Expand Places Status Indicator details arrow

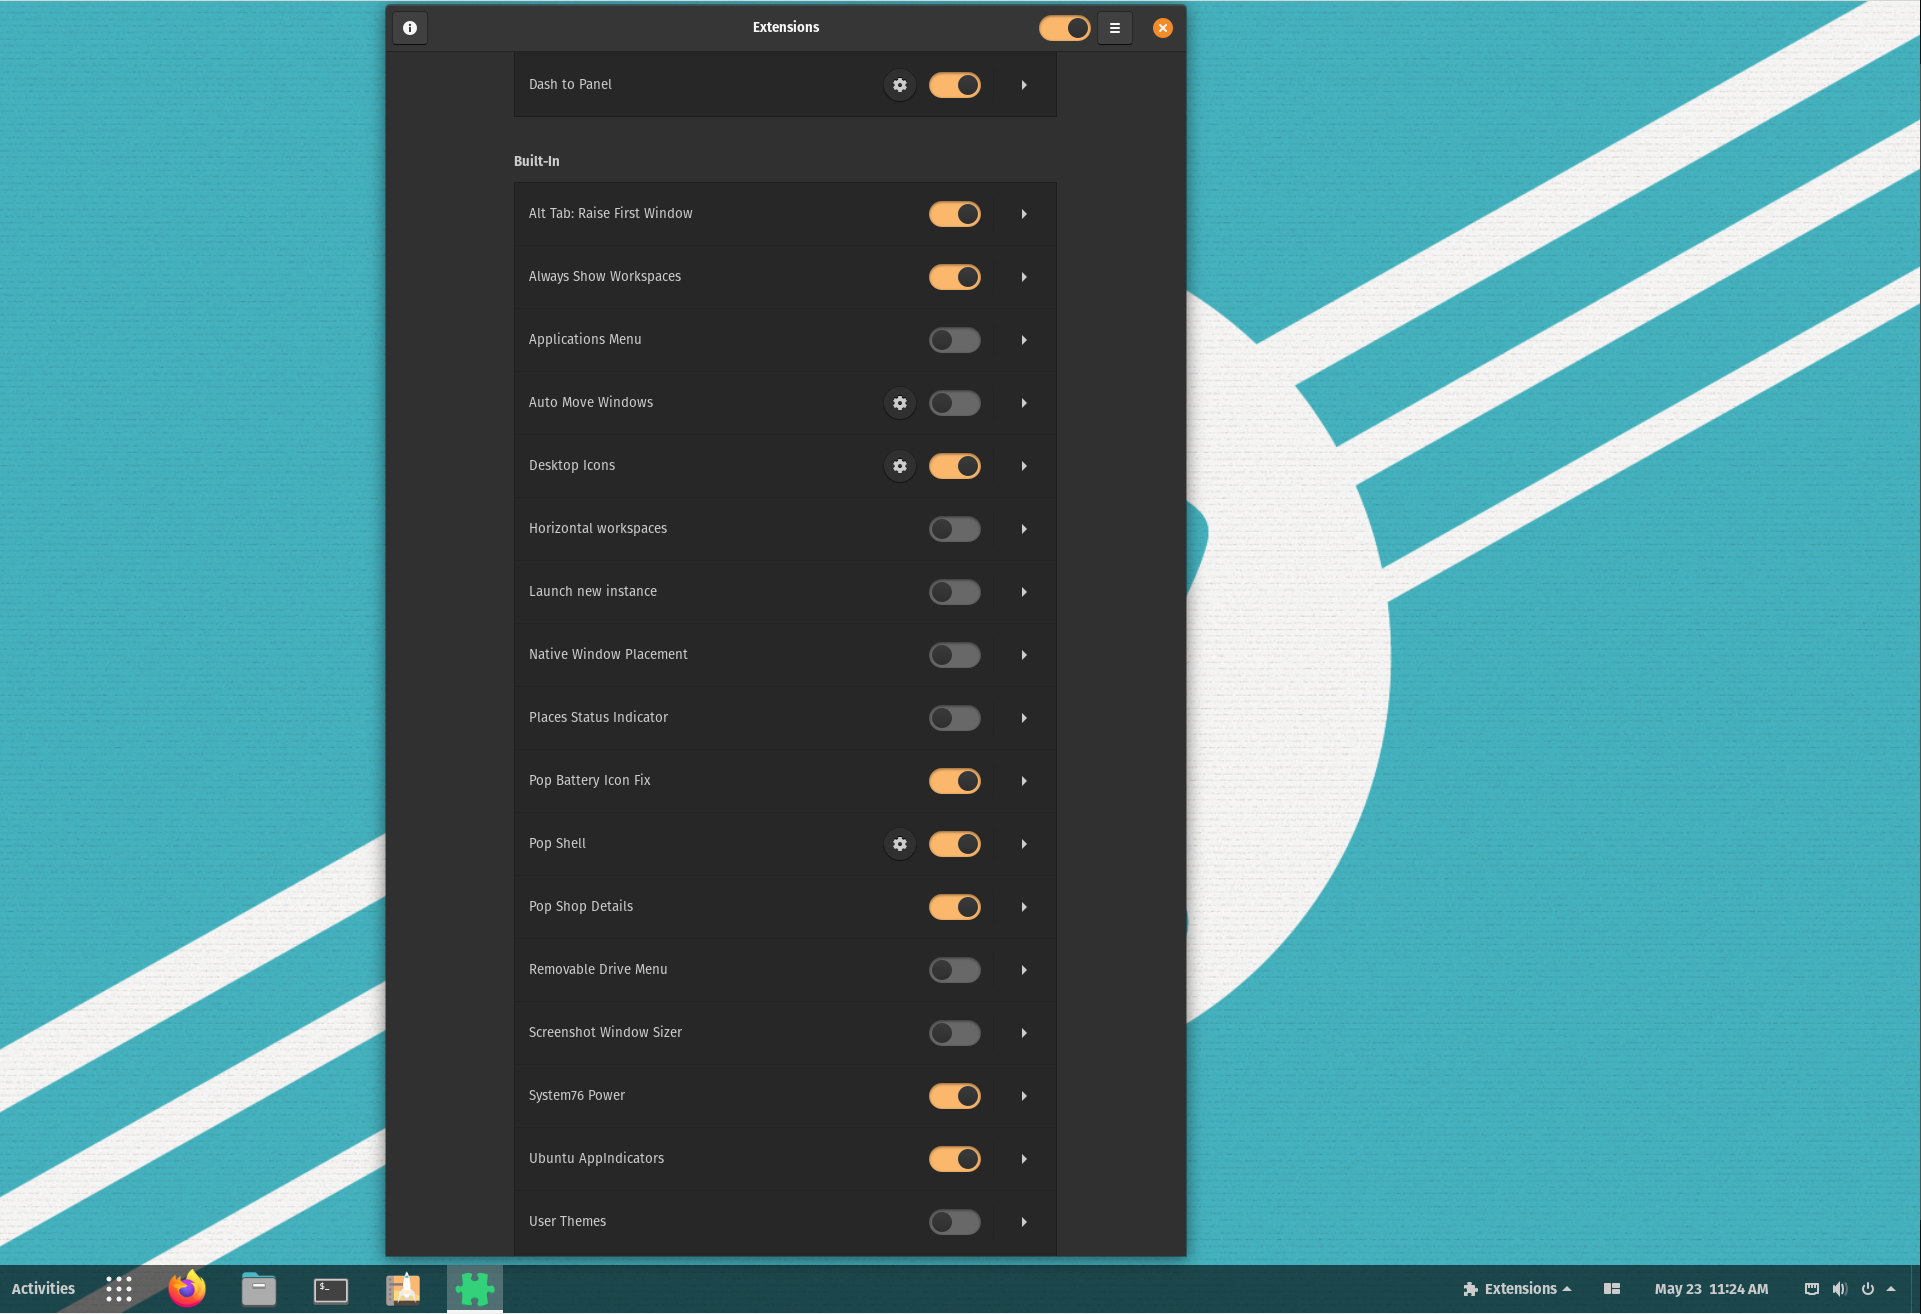[1024, 718]
